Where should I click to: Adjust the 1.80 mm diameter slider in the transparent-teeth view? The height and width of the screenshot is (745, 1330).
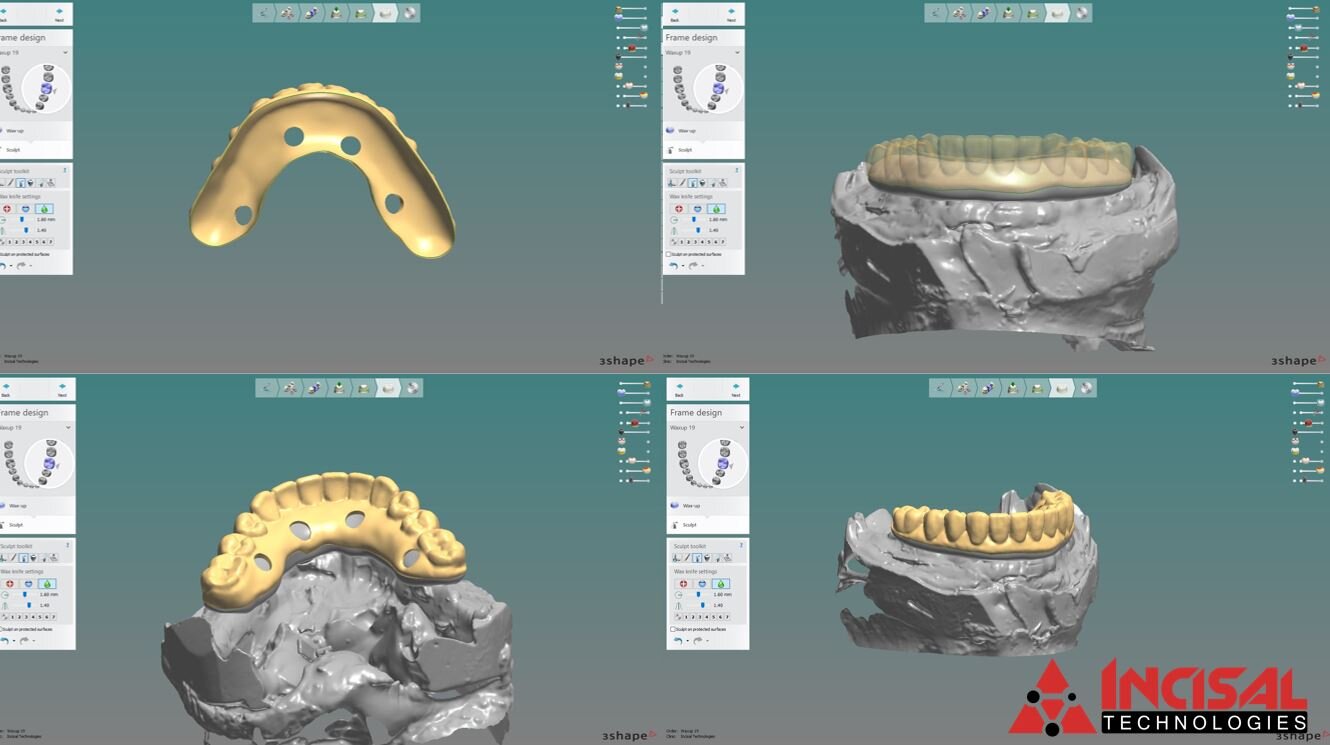click(x=694, y=220)
